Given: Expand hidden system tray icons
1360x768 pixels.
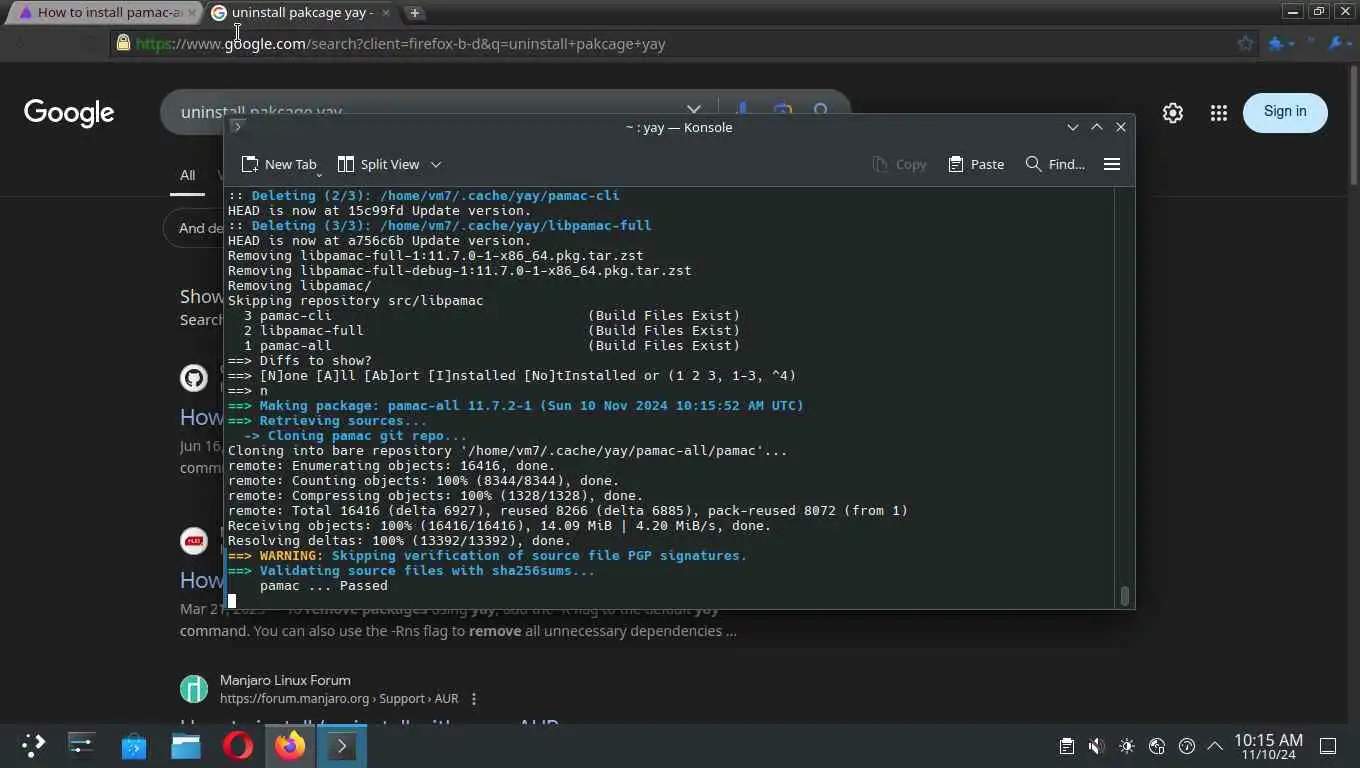Looking at the screenshot, I should tap(1215, 746).
